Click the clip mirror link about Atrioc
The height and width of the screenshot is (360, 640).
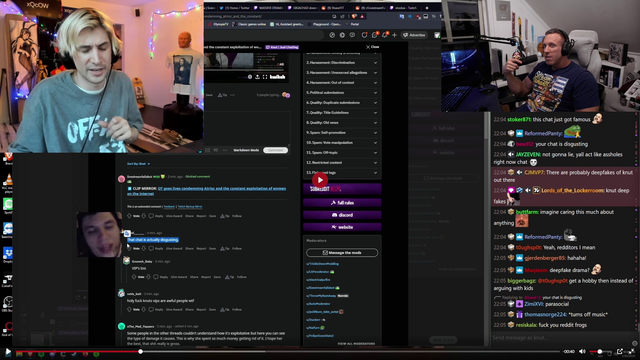pos(207,191)
